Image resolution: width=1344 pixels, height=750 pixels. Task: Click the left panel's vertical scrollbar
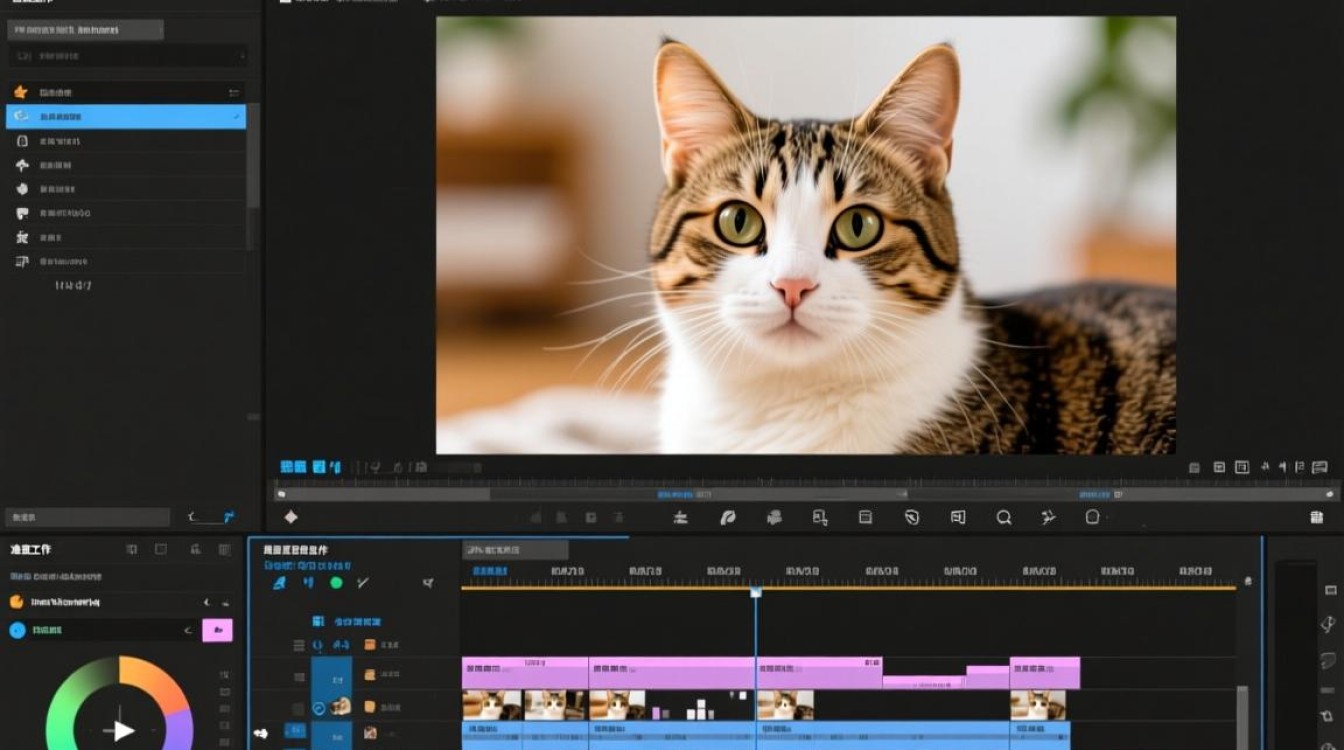(x=253, y=155)
